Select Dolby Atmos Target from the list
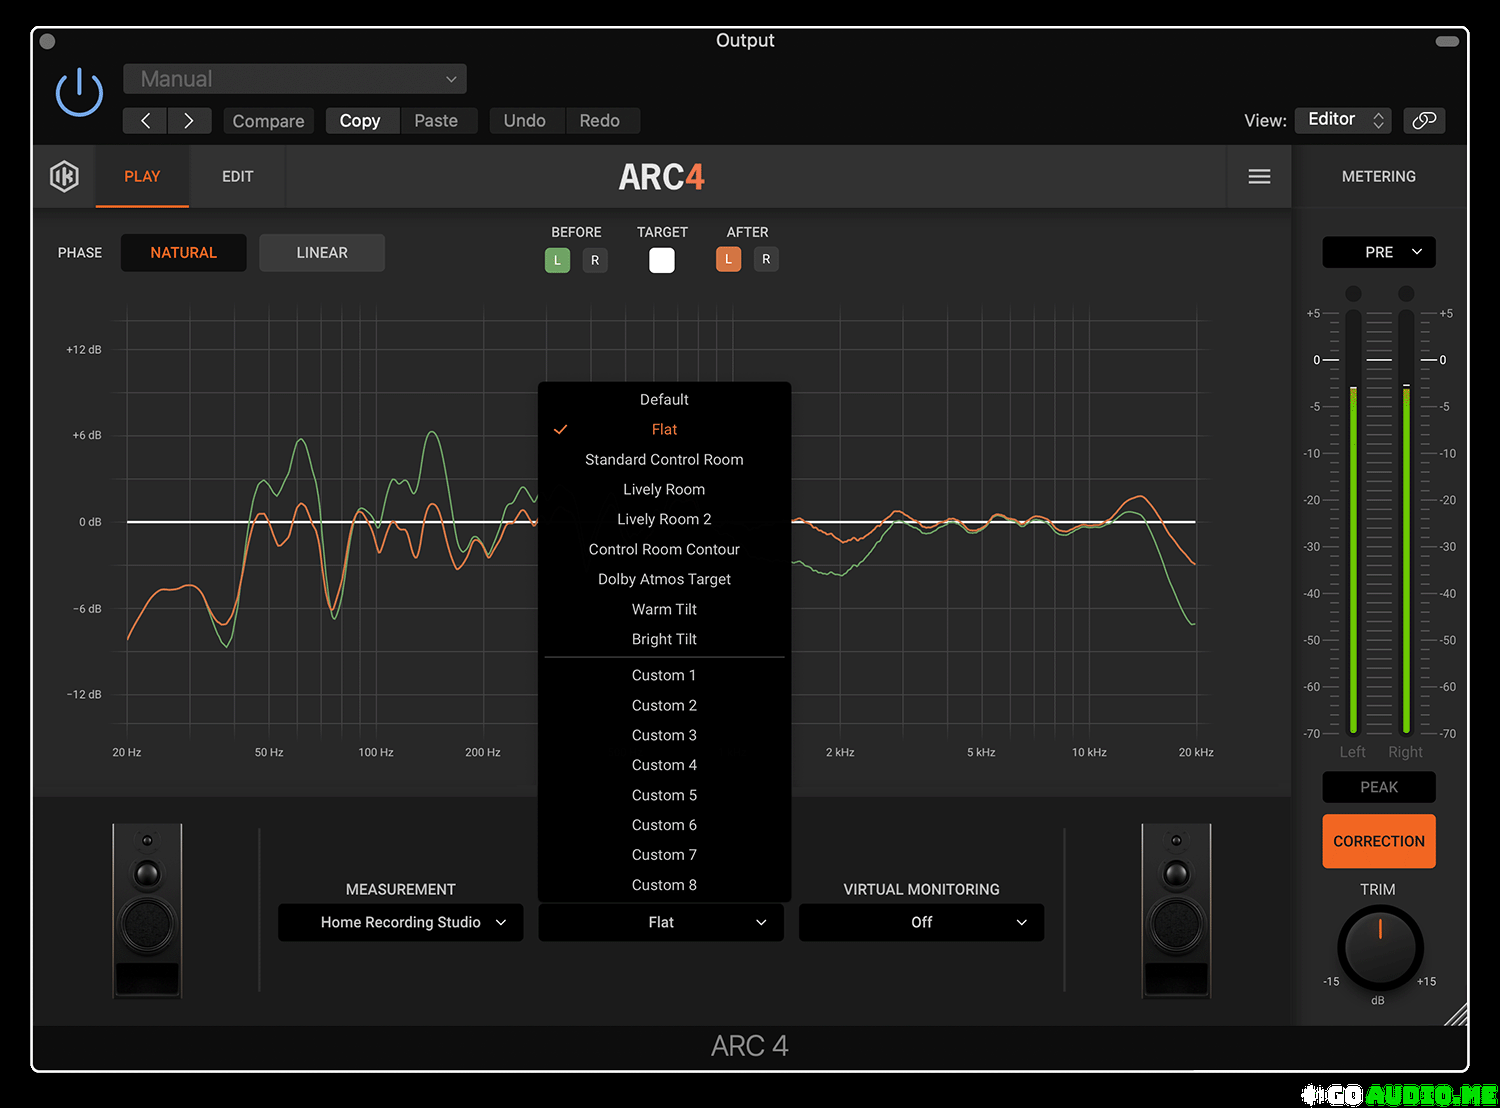This screenshot has width=1500, height=1108. [x=664, y=579]
